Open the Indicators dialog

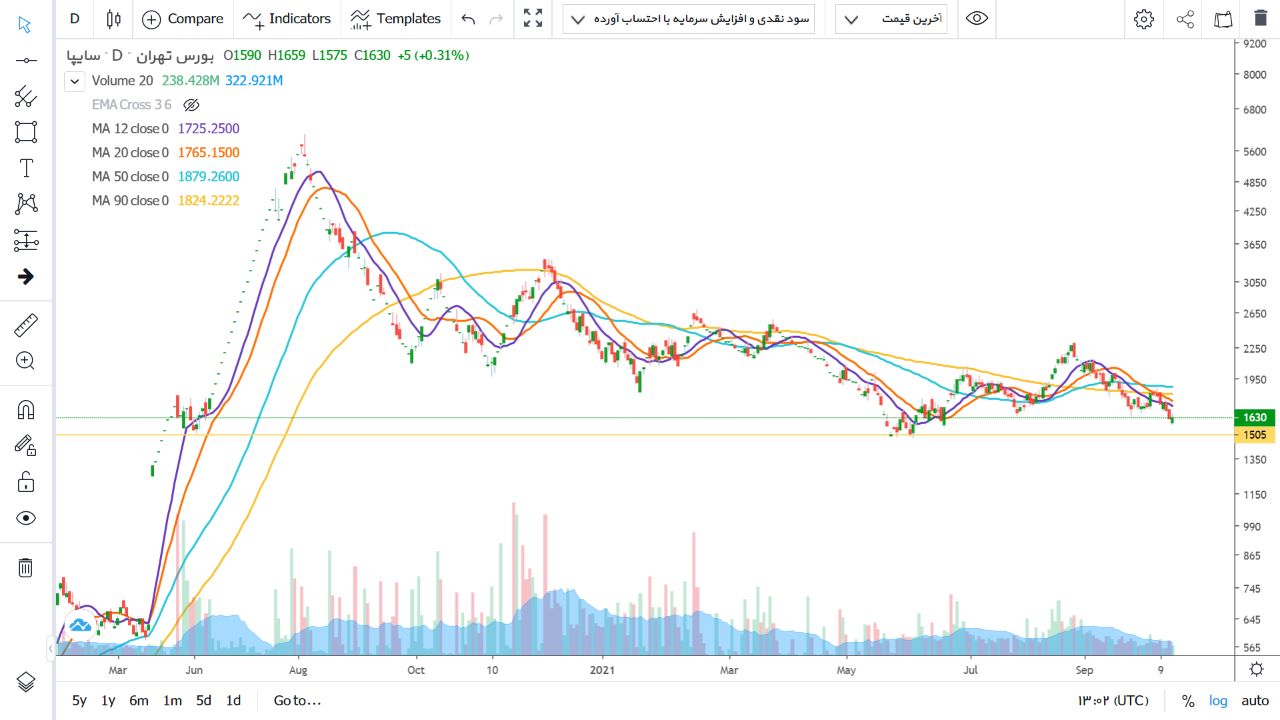(x=287, y=18)
